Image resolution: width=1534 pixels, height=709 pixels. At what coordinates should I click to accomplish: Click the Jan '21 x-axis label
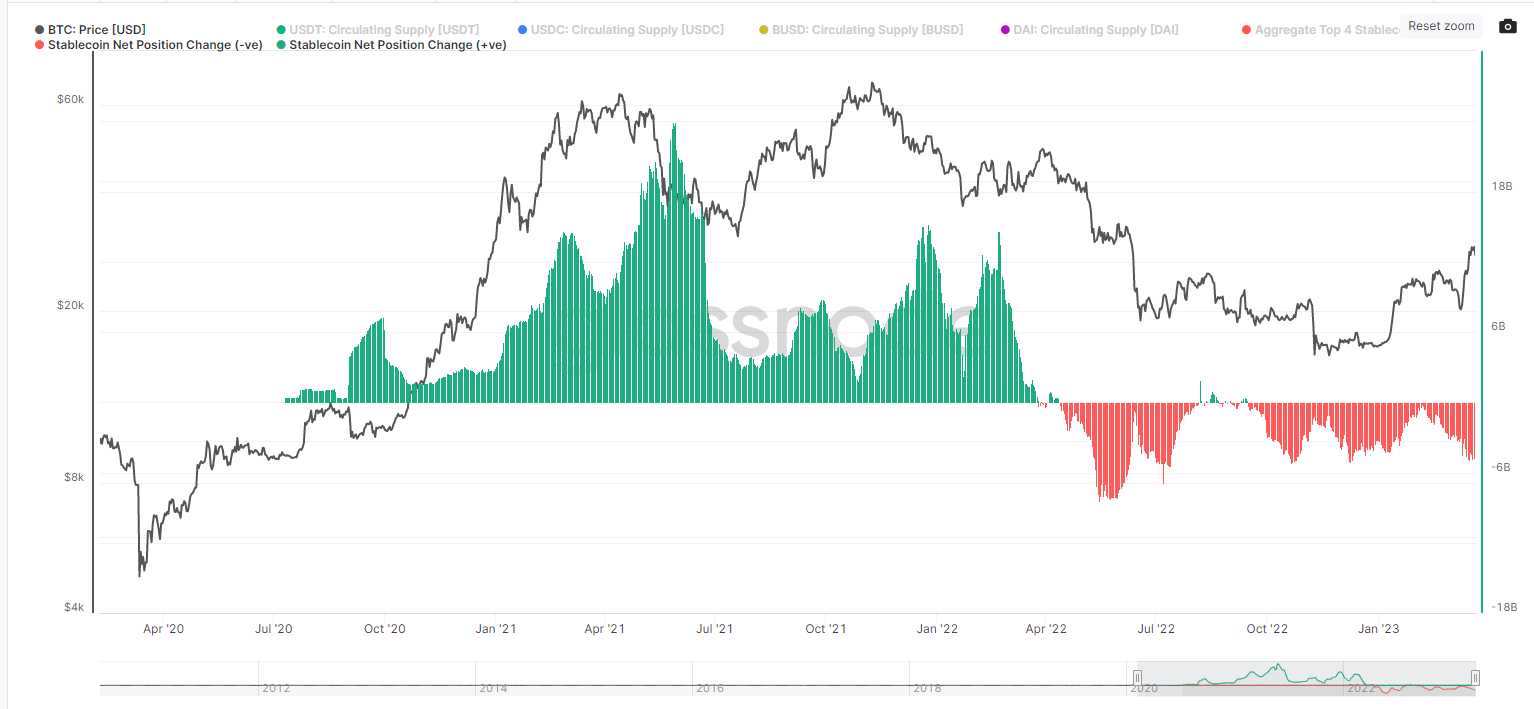pos(496,629)
